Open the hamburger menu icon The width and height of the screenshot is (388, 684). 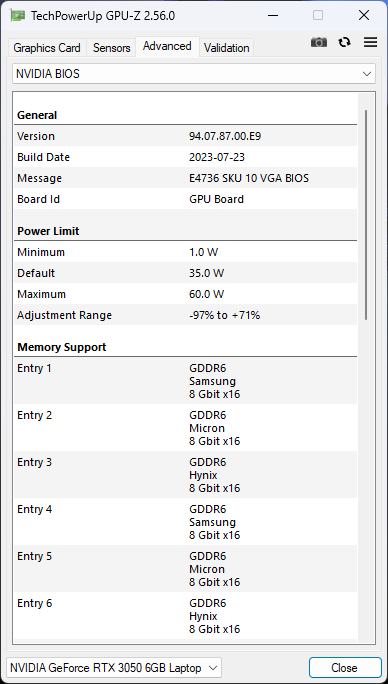(371, 42)
